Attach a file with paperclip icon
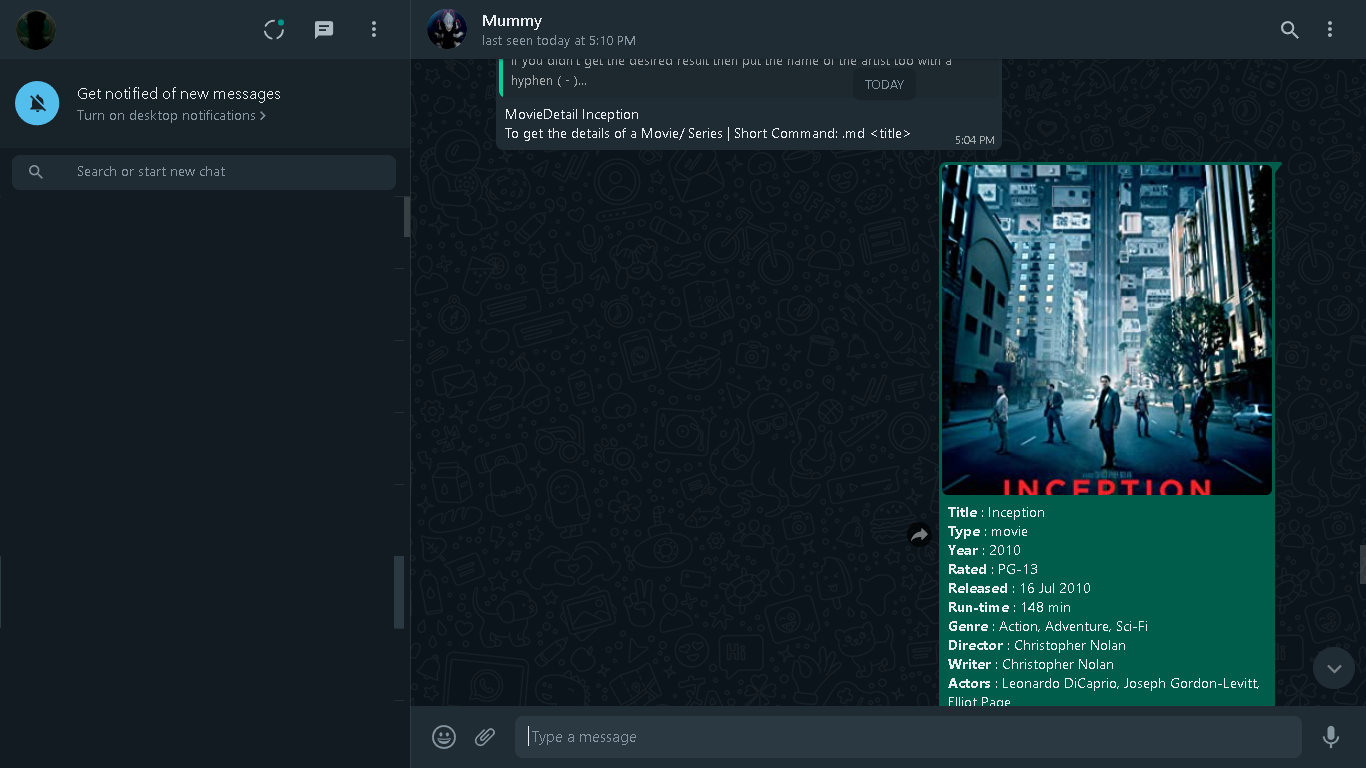This screenshot has height=768, width=1366. tap(485, 737)
